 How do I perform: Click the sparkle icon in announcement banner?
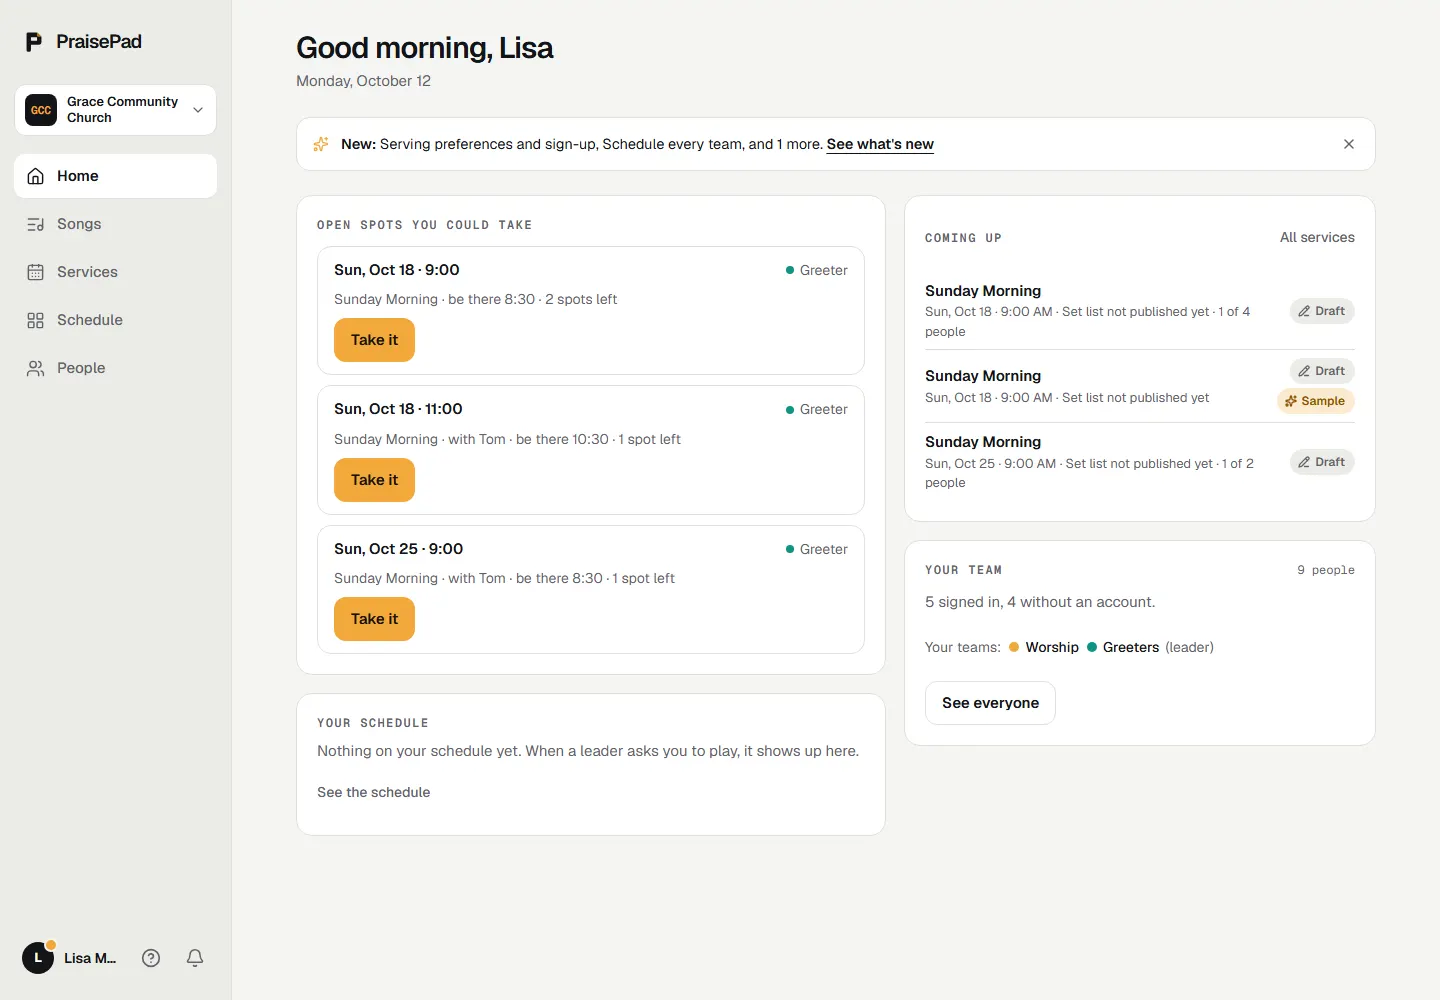click(x=321, y=144)
